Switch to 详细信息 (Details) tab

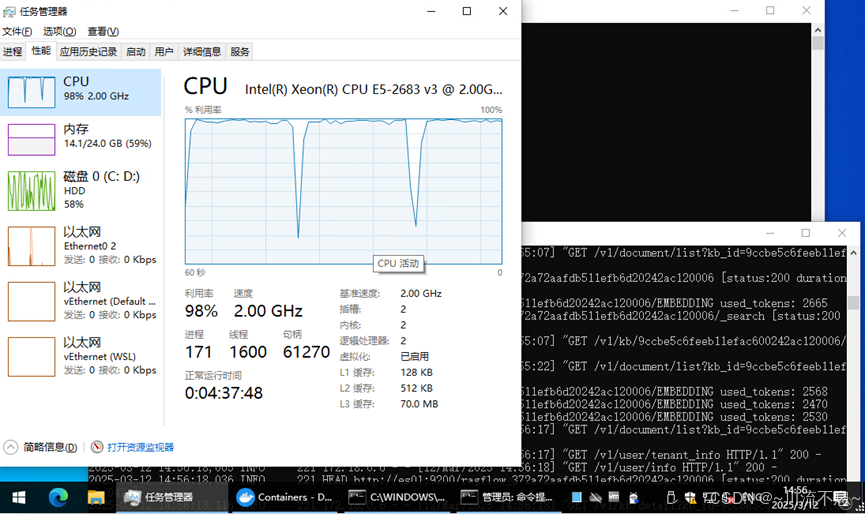(202, 52)
